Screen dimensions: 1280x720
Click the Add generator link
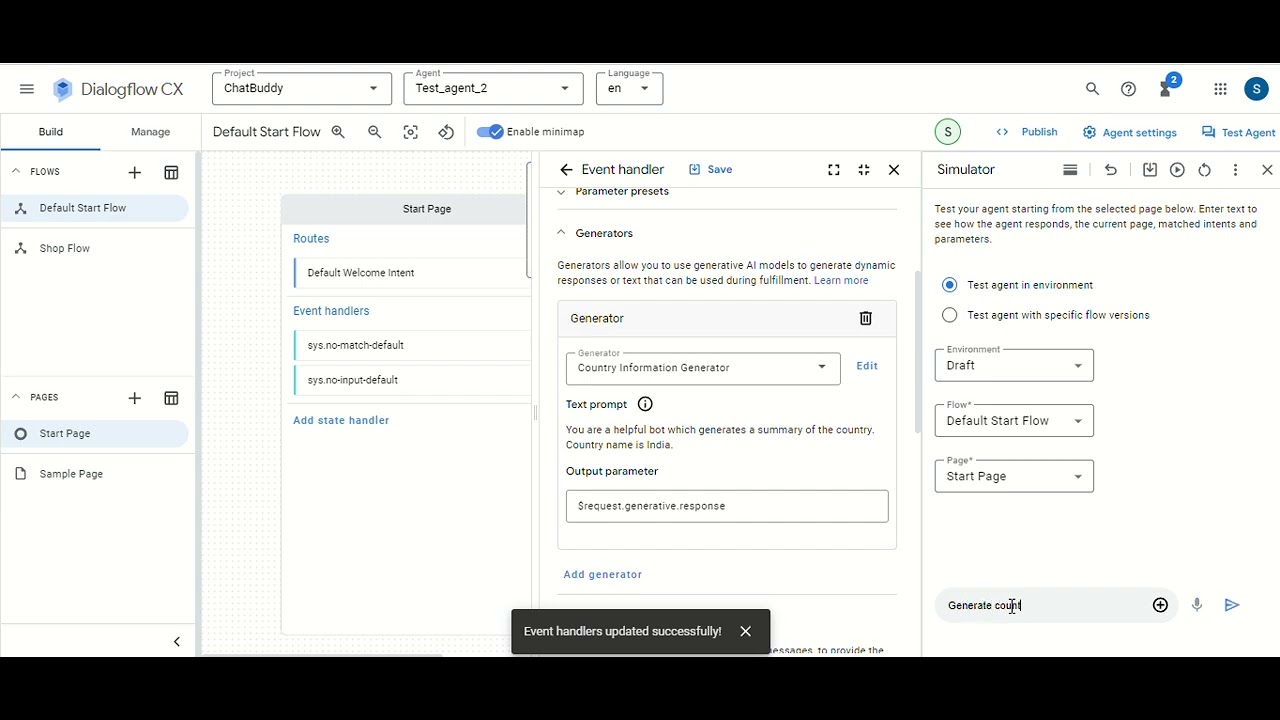click(603, 575)
